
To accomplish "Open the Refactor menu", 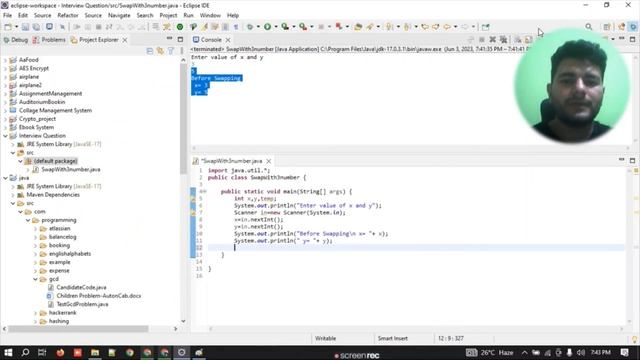I will (x=68, y=15).
